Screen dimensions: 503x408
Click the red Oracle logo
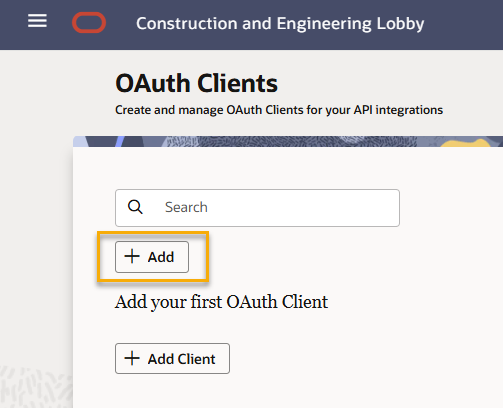click(89, 23)
